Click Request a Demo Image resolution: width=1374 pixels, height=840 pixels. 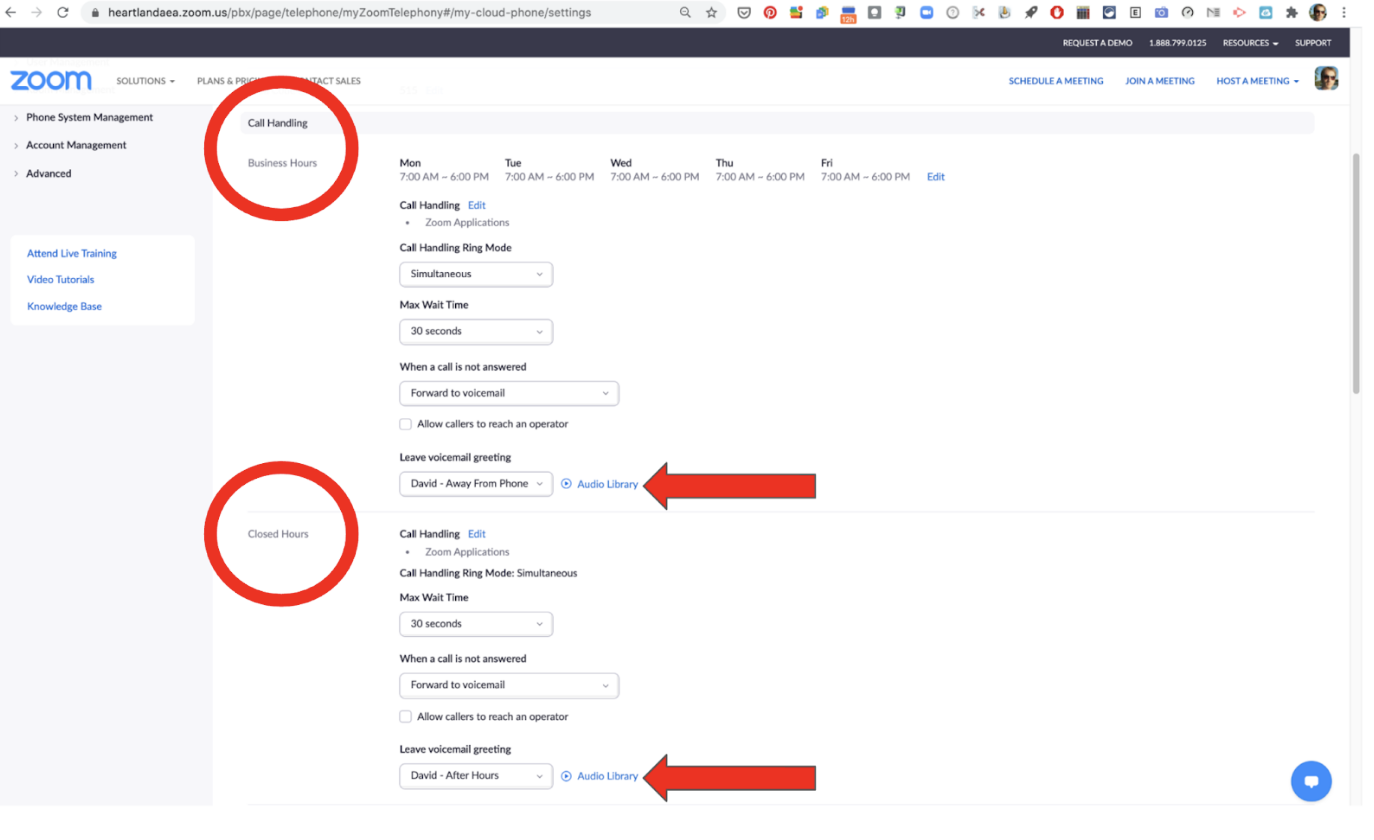[x=1097, y=43]
